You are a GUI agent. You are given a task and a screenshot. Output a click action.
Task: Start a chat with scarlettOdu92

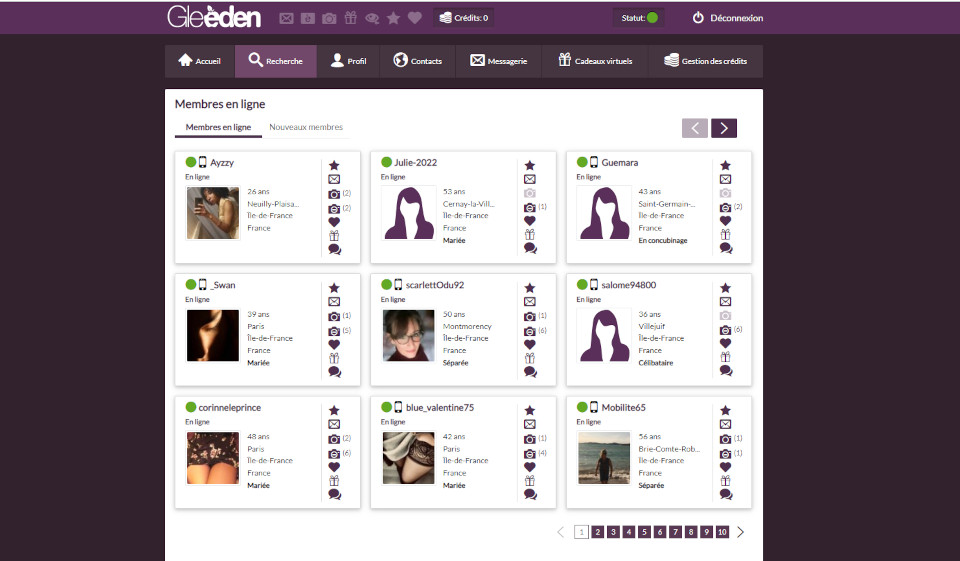(530, 372)
